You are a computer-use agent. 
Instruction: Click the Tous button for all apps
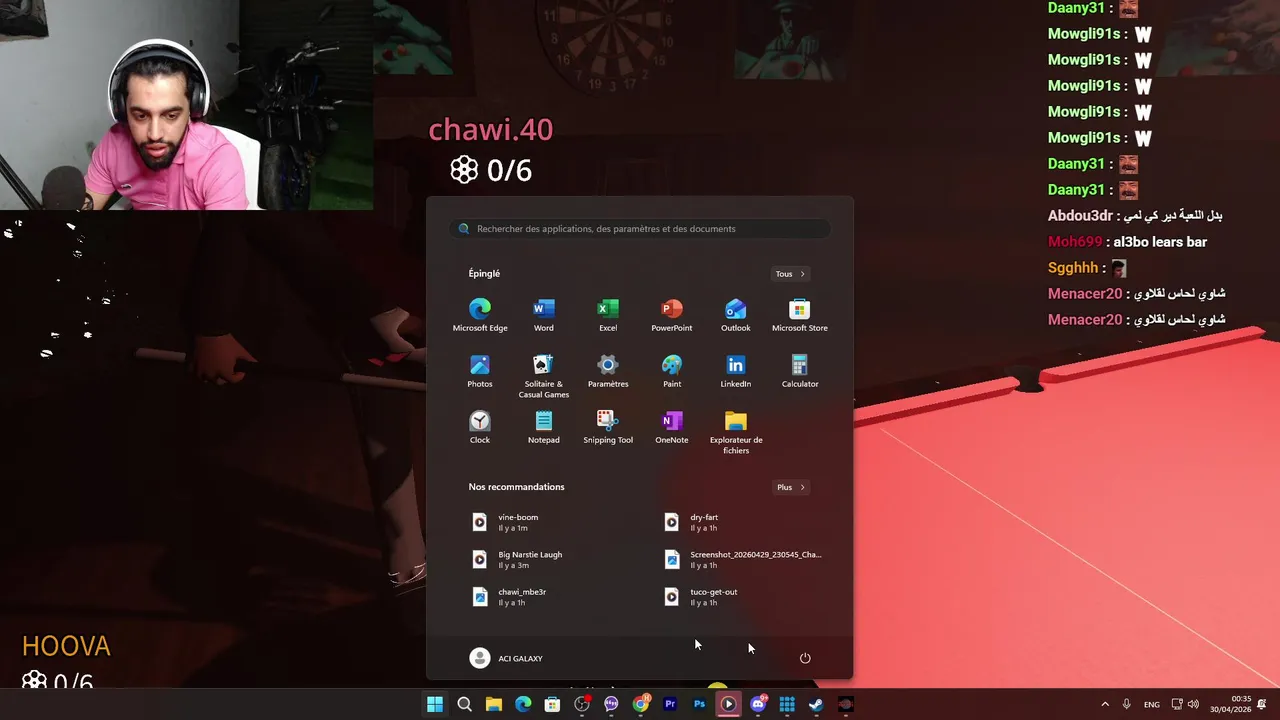(x=790, y=274)
